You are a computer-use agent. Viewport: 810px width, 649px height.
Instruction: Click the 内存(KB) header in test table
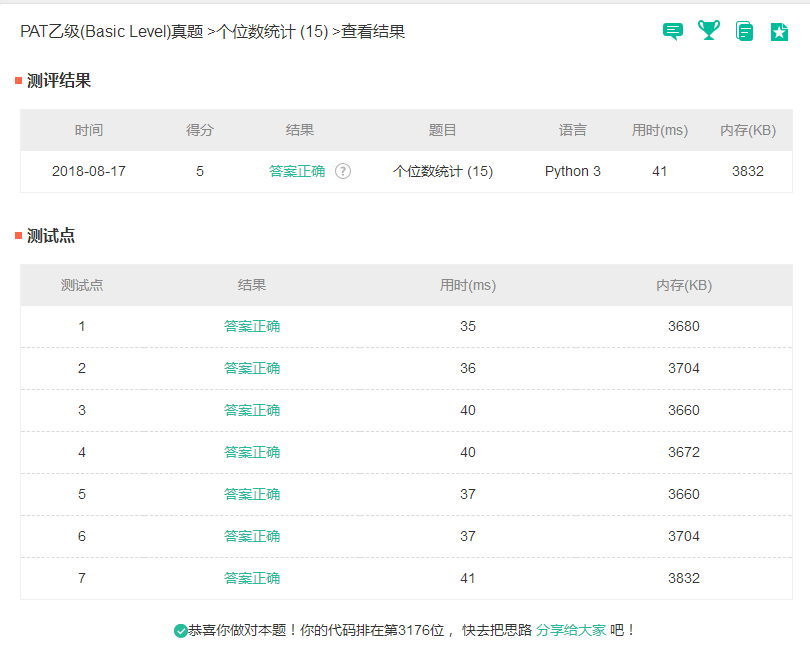[684, 285]
